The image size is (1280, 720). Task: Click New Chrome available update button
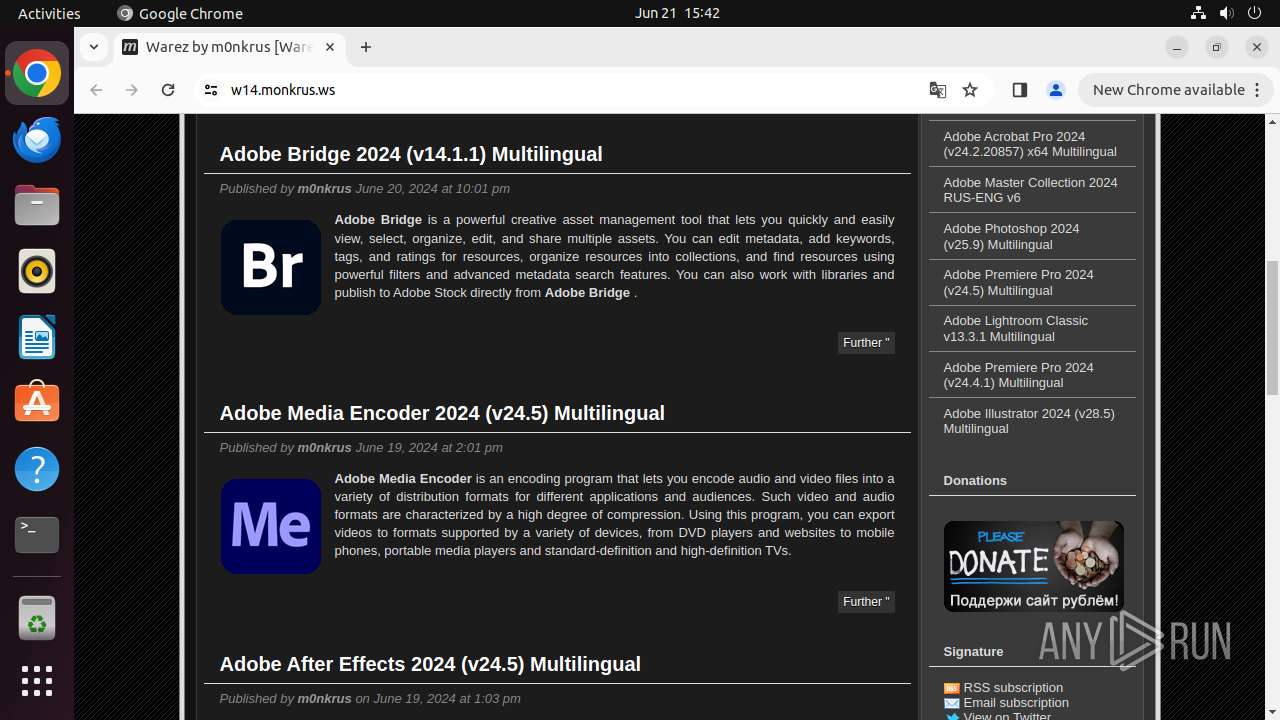[x=1175, y=90]
